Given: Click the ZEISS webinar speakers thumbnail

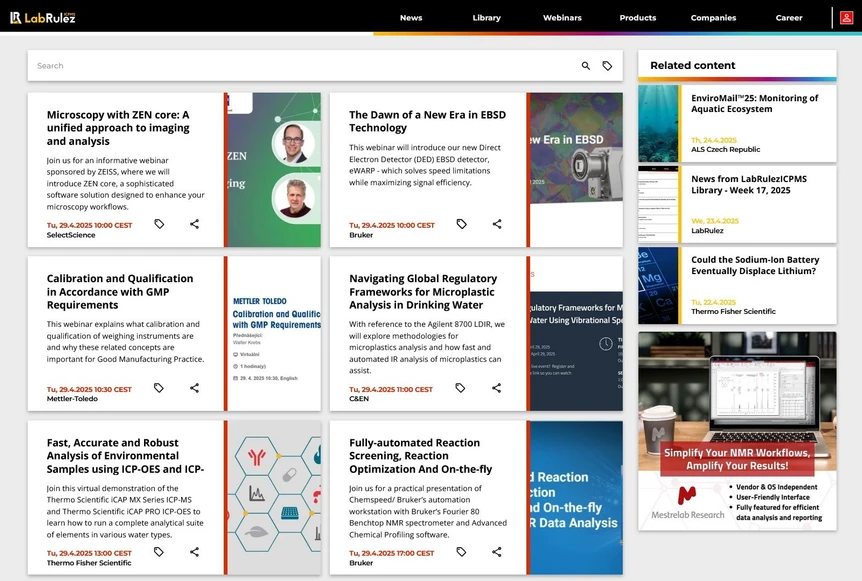Looking at the screenshot, I should click(274, 169).
